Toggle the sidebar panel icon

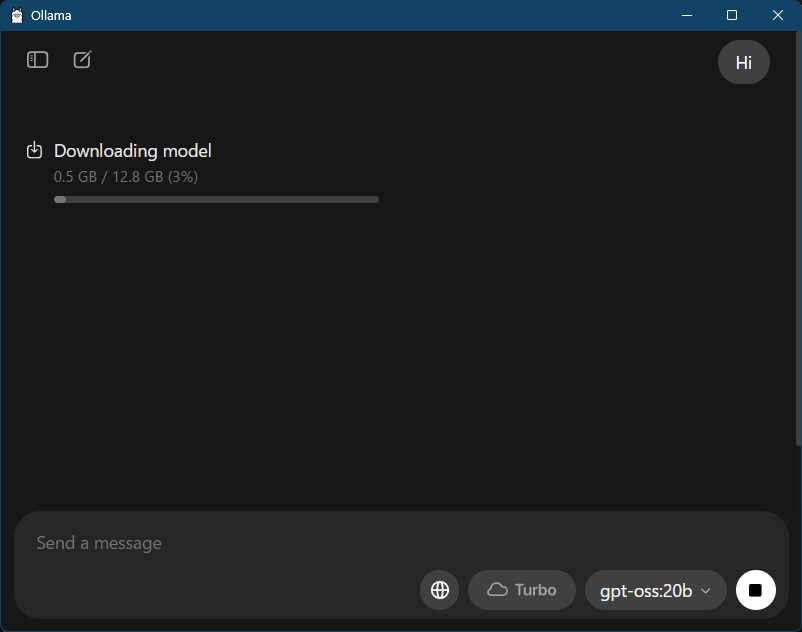point(37,60)
